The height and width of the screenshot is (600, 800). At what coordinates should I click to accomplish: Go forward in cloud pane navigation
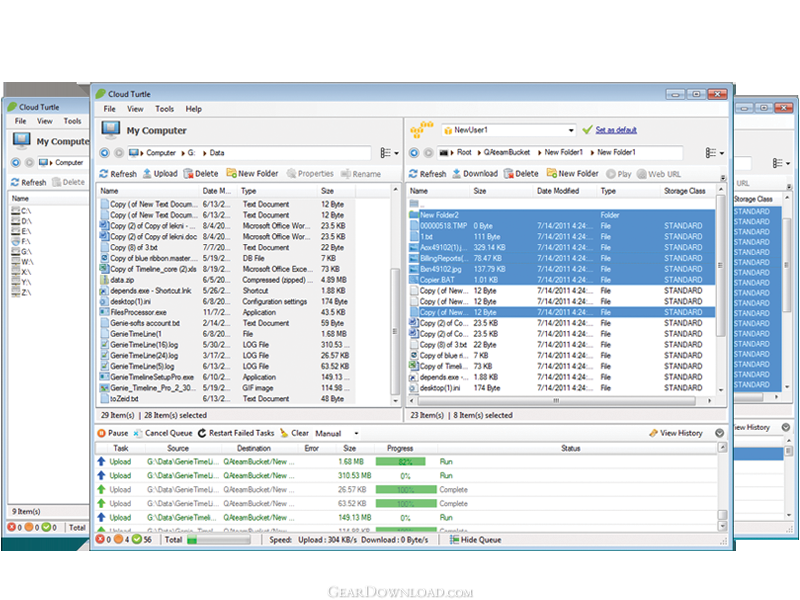coord(429,153)
